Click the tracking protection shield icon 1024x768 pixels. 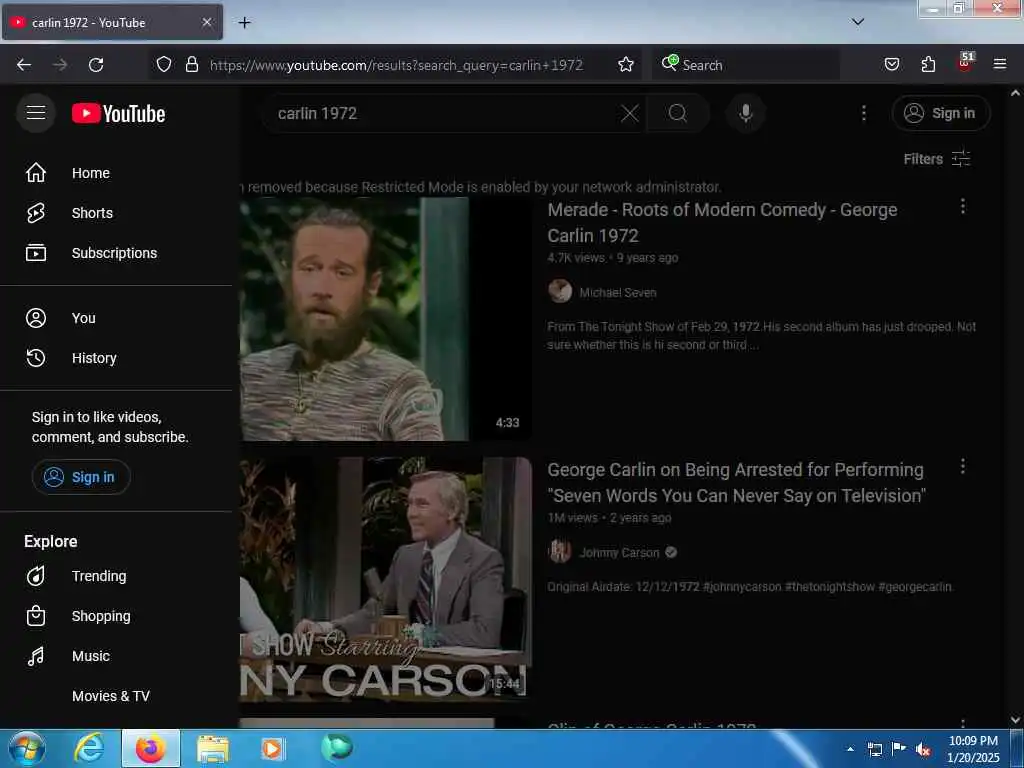pos(164,64)
